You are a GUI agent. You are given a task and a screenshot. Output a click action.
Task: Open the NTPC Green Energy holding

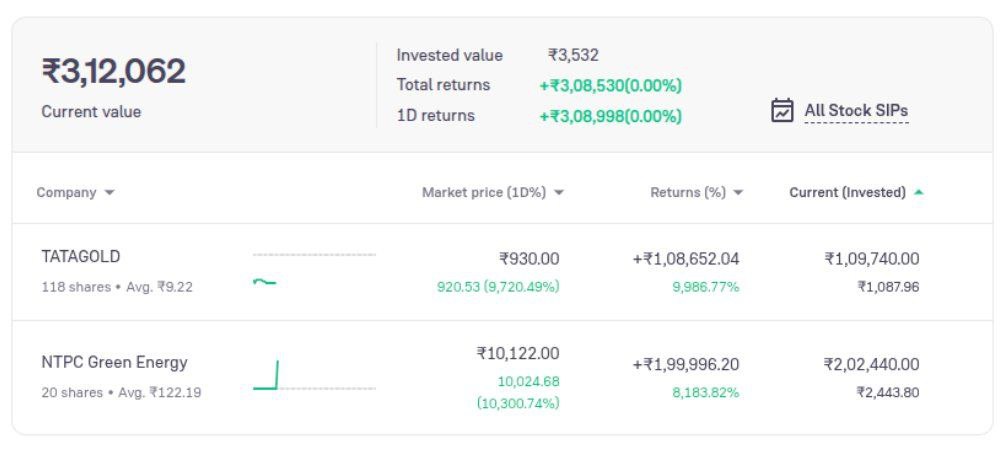pos(114,362)
